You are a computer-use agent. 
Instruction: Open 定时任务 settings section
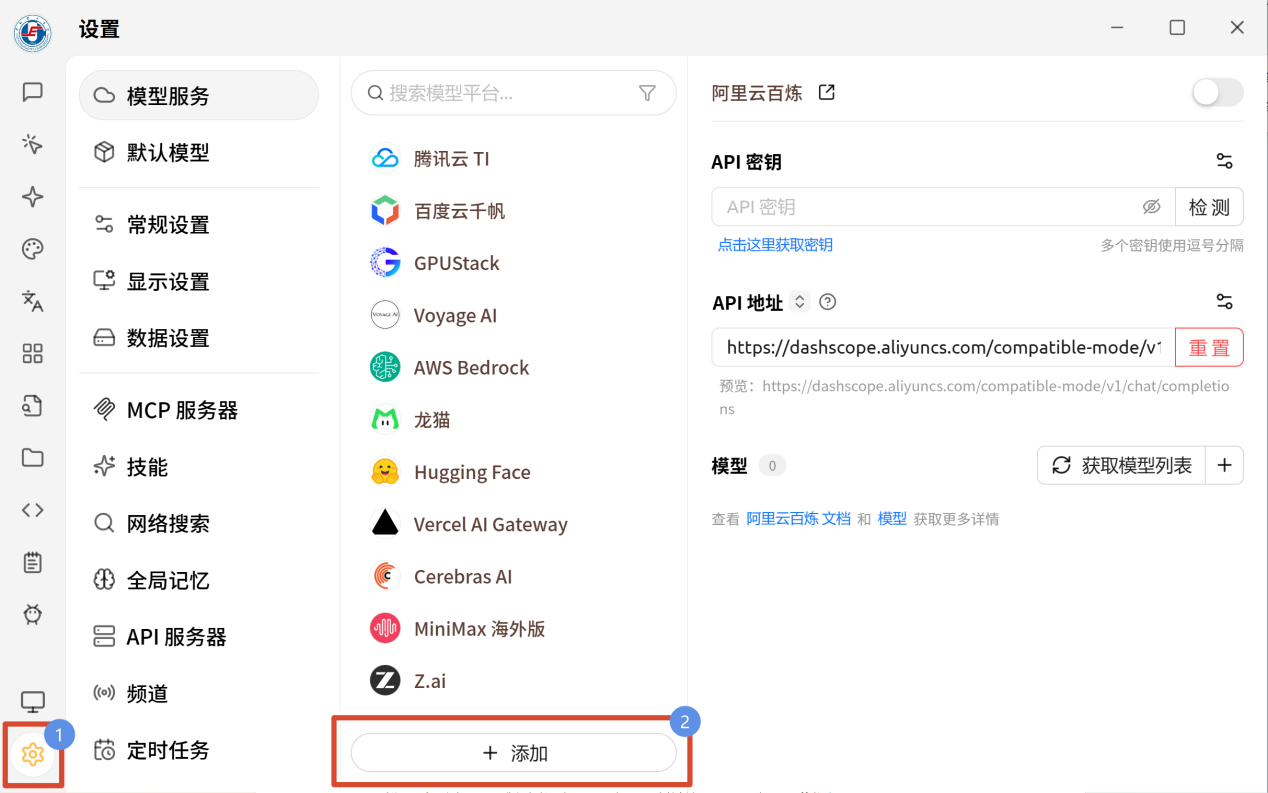tap(199, 750)
